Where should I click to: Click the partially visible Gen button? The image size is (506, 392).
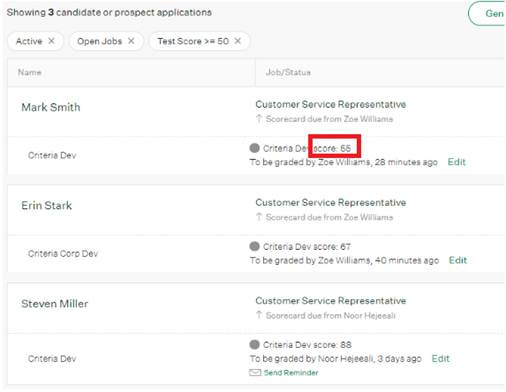[x=487, y=14]
